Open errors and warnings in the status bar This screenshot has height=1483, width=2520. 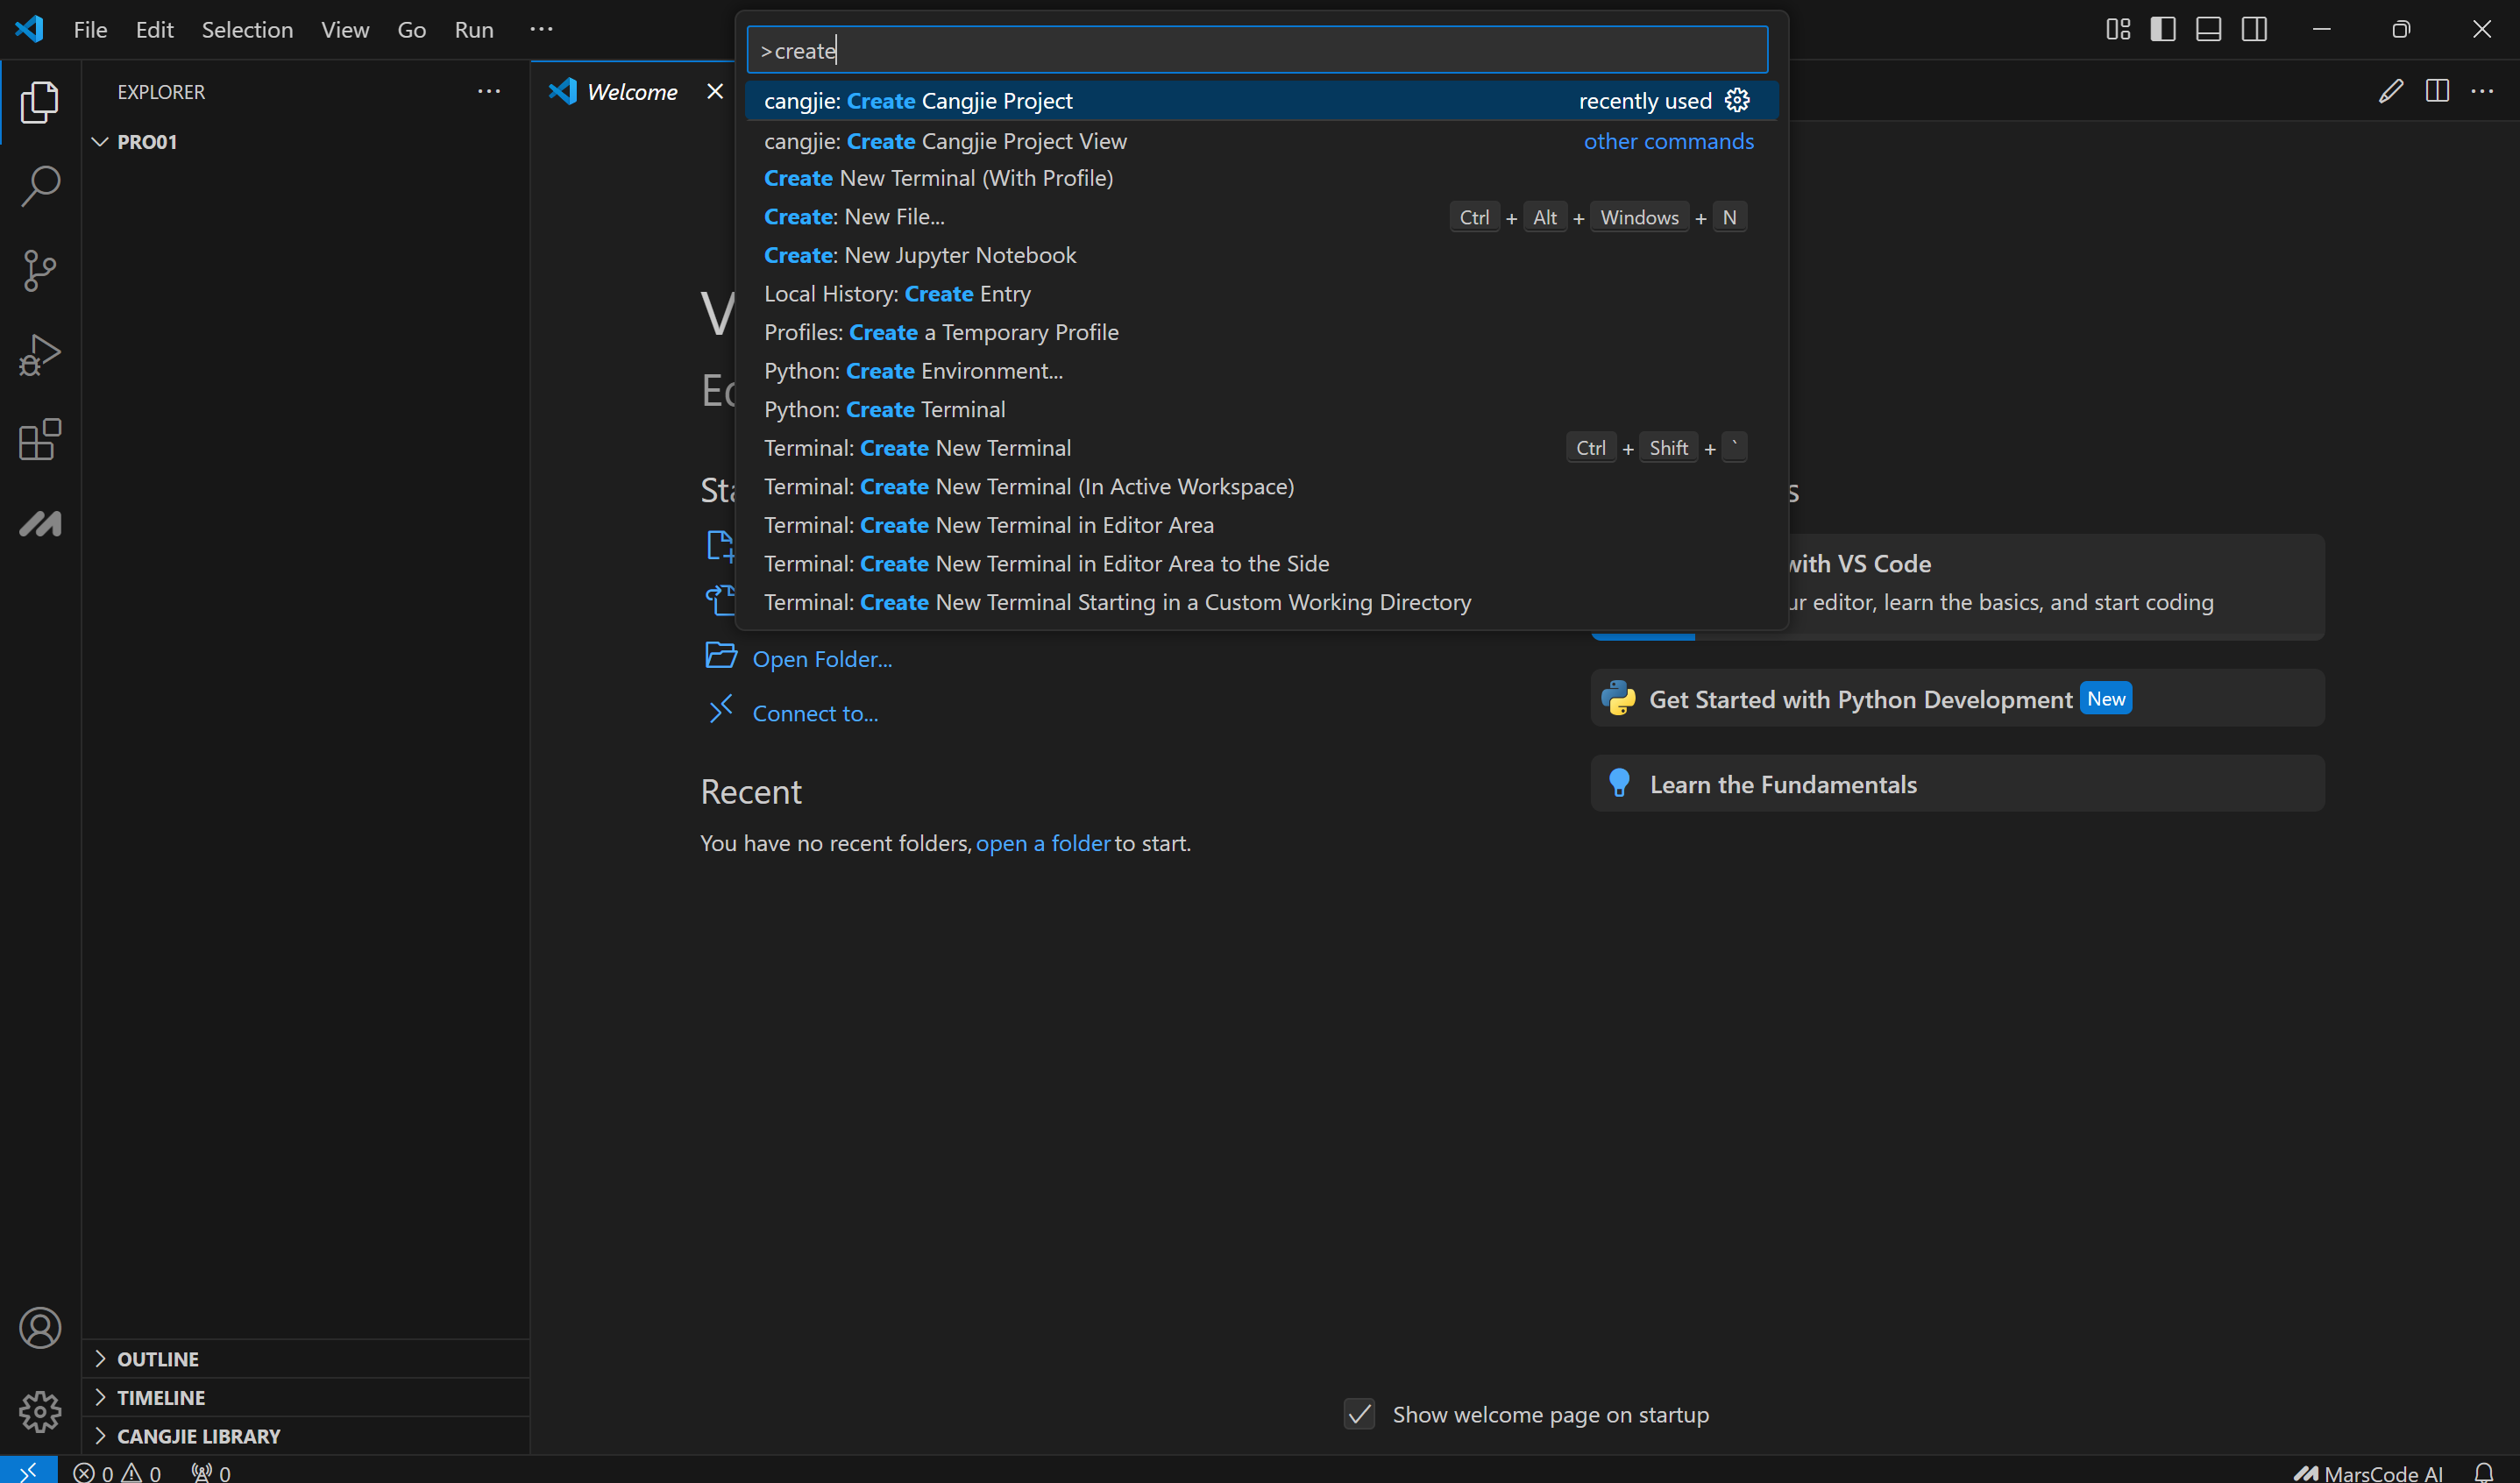click(117, 1472)
